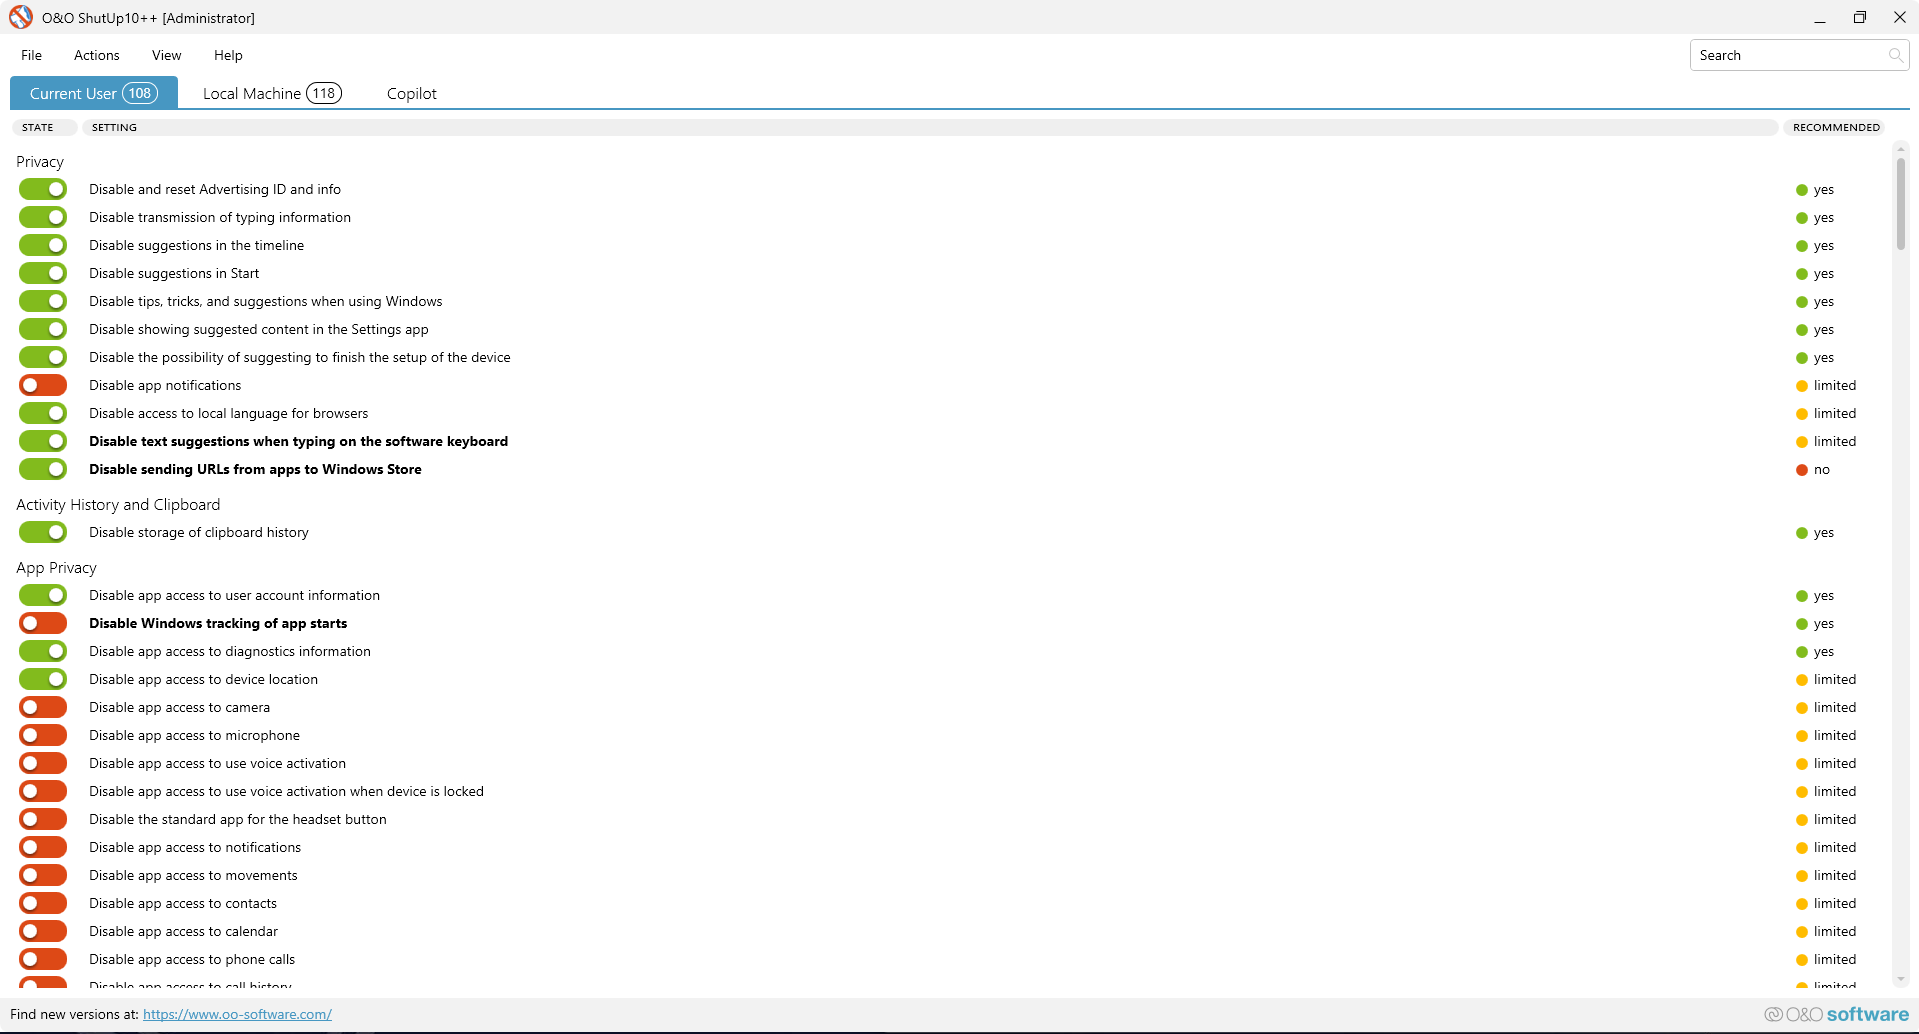Select "Disable the standard app for the headset button"

[238, 819]
